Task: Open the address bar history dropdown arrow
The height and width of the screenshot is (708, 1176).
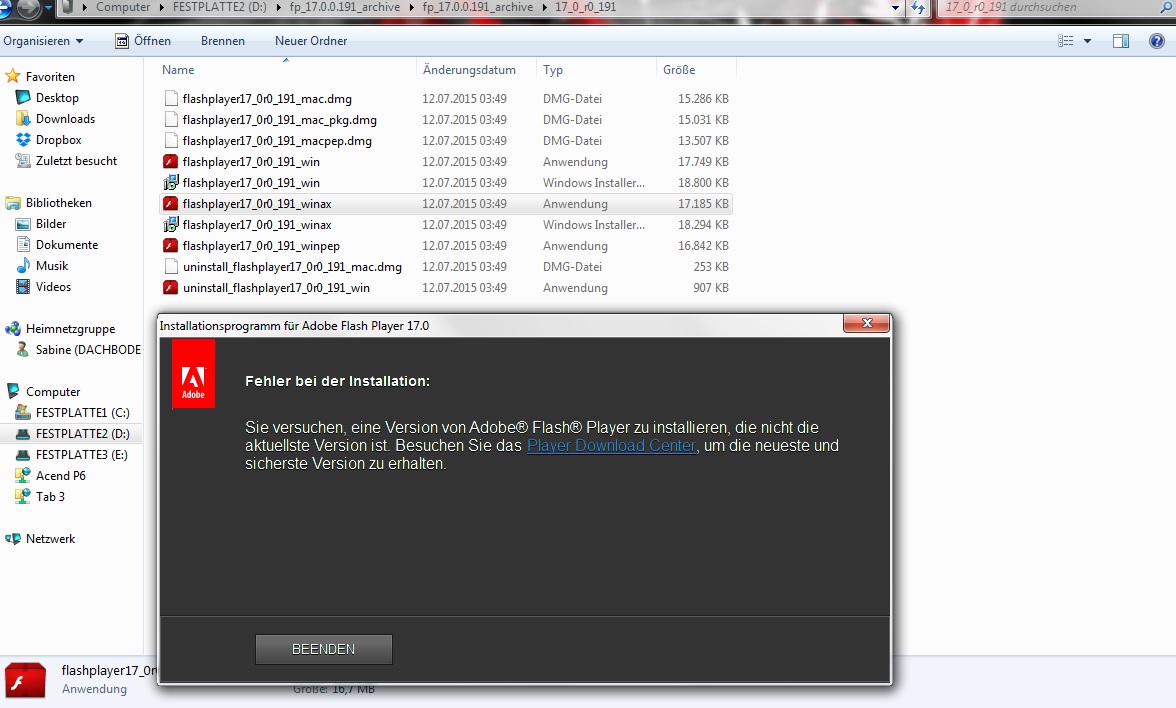Action: [x=896, y=8]
